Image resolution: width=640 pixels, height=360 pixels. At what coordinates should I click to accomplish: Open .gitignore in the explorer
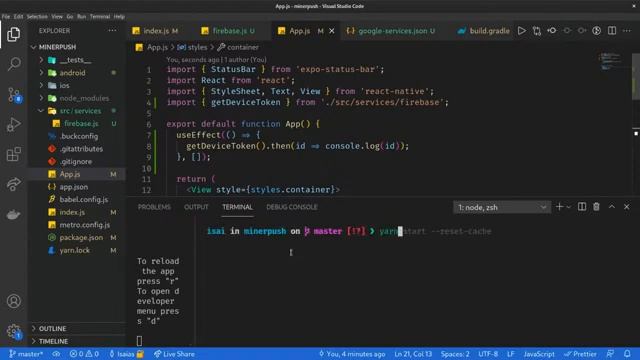pos(76,162)
